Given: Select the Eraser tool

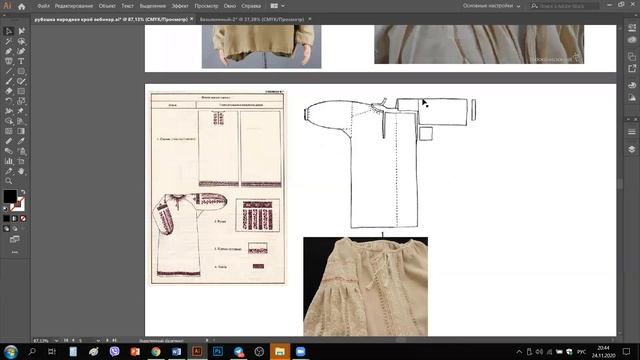Looking at the screenshot, I should tap(9, 91).
